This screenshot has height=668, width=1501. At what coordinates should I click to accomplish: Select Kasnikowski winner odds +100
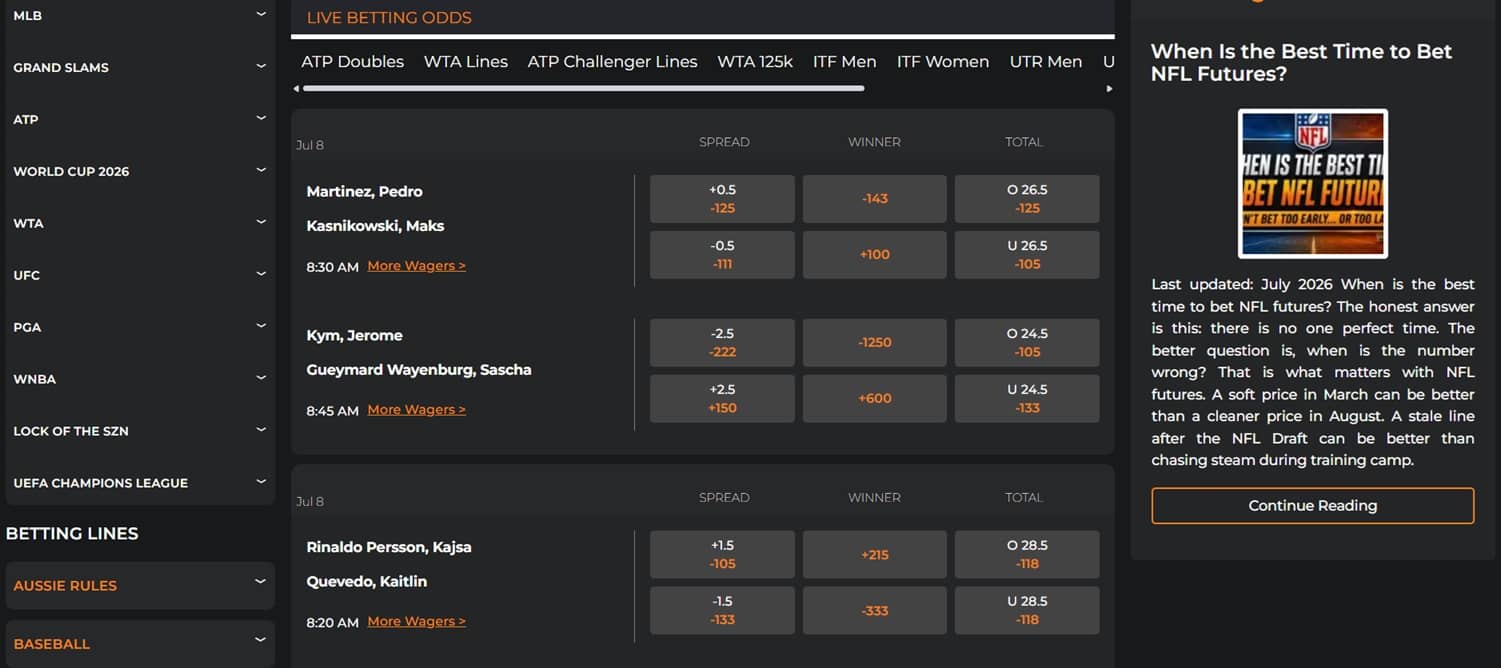874,255
